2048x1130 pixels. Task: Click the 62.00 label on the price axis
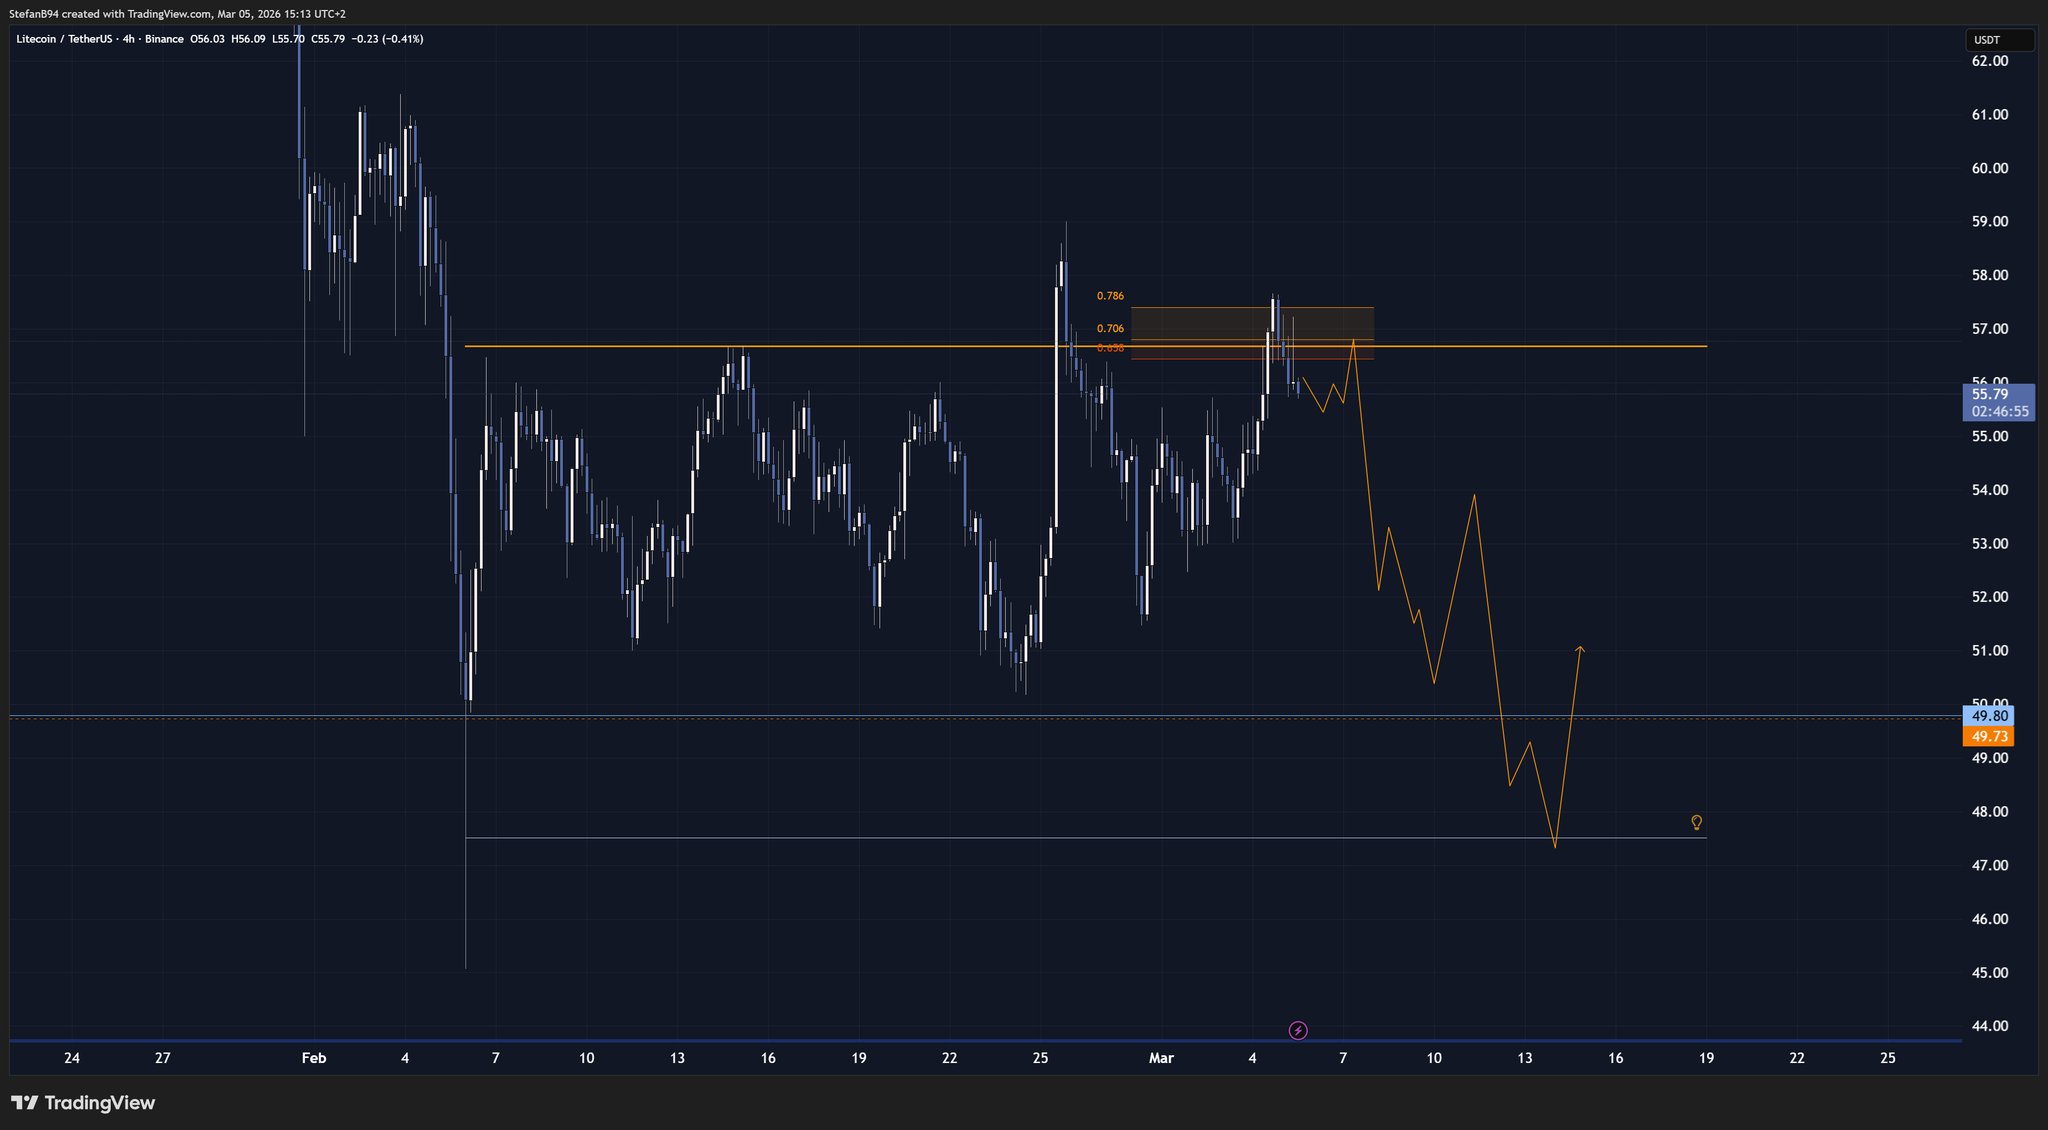point(1989,61)
